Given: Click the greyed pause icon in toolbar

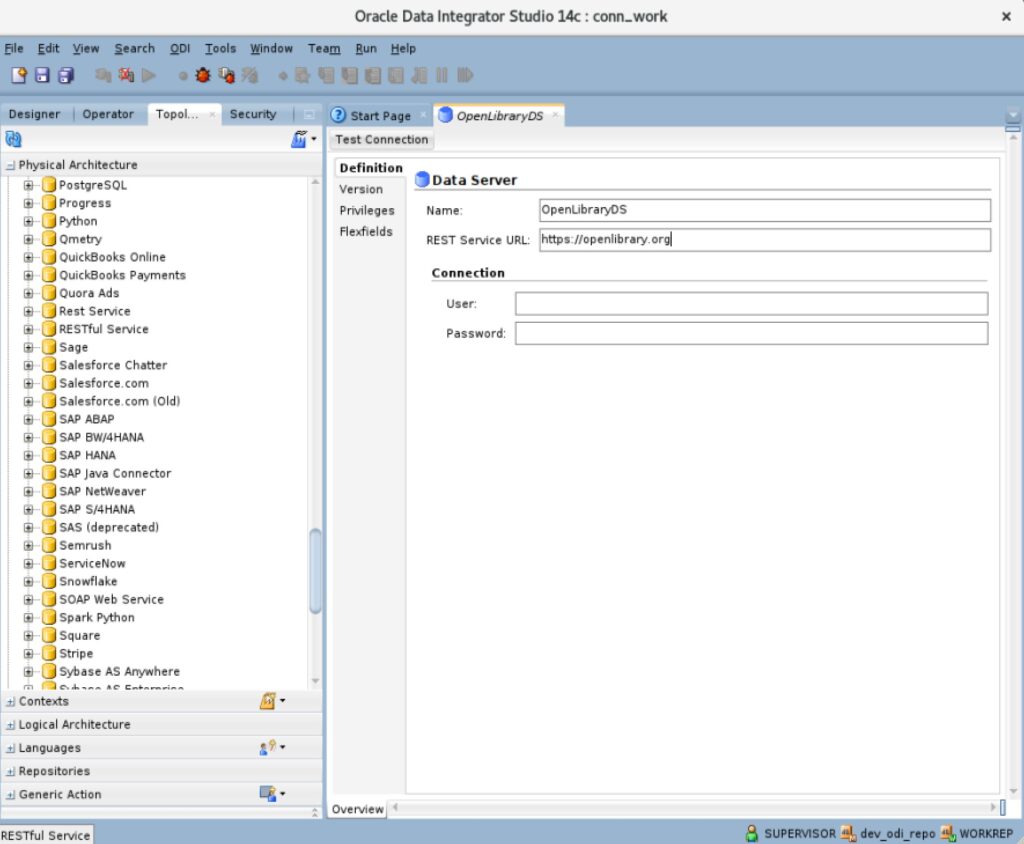Looking at the screenshot, I should (x=441, y=75).
